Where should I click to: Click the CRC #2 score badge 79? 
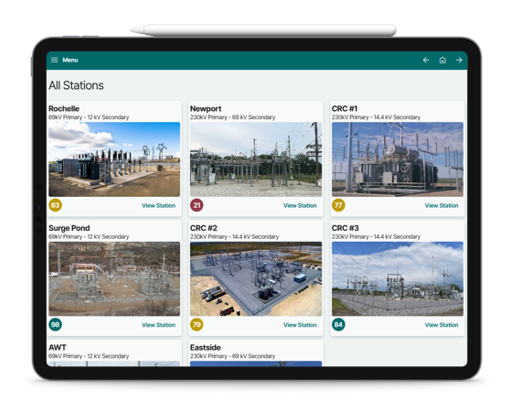pos(197,324)
